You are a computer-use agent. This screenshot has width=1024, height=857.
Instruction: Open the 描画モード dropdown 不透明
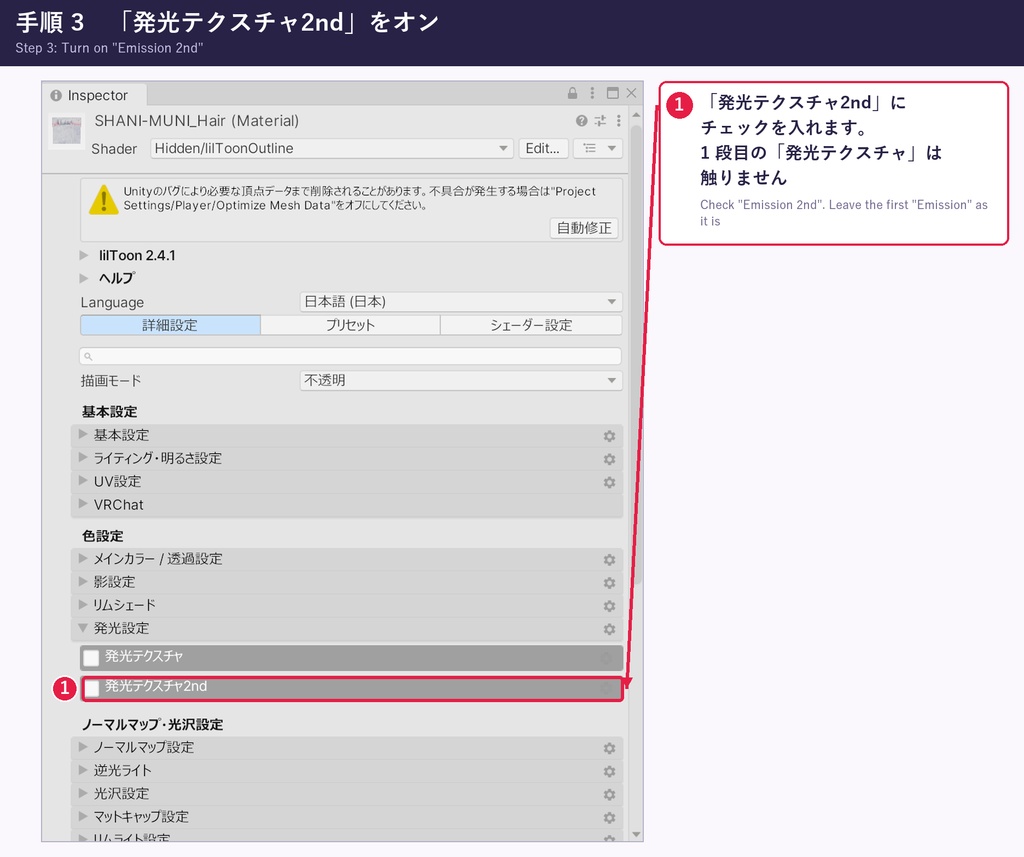click(x=461, y=380)
